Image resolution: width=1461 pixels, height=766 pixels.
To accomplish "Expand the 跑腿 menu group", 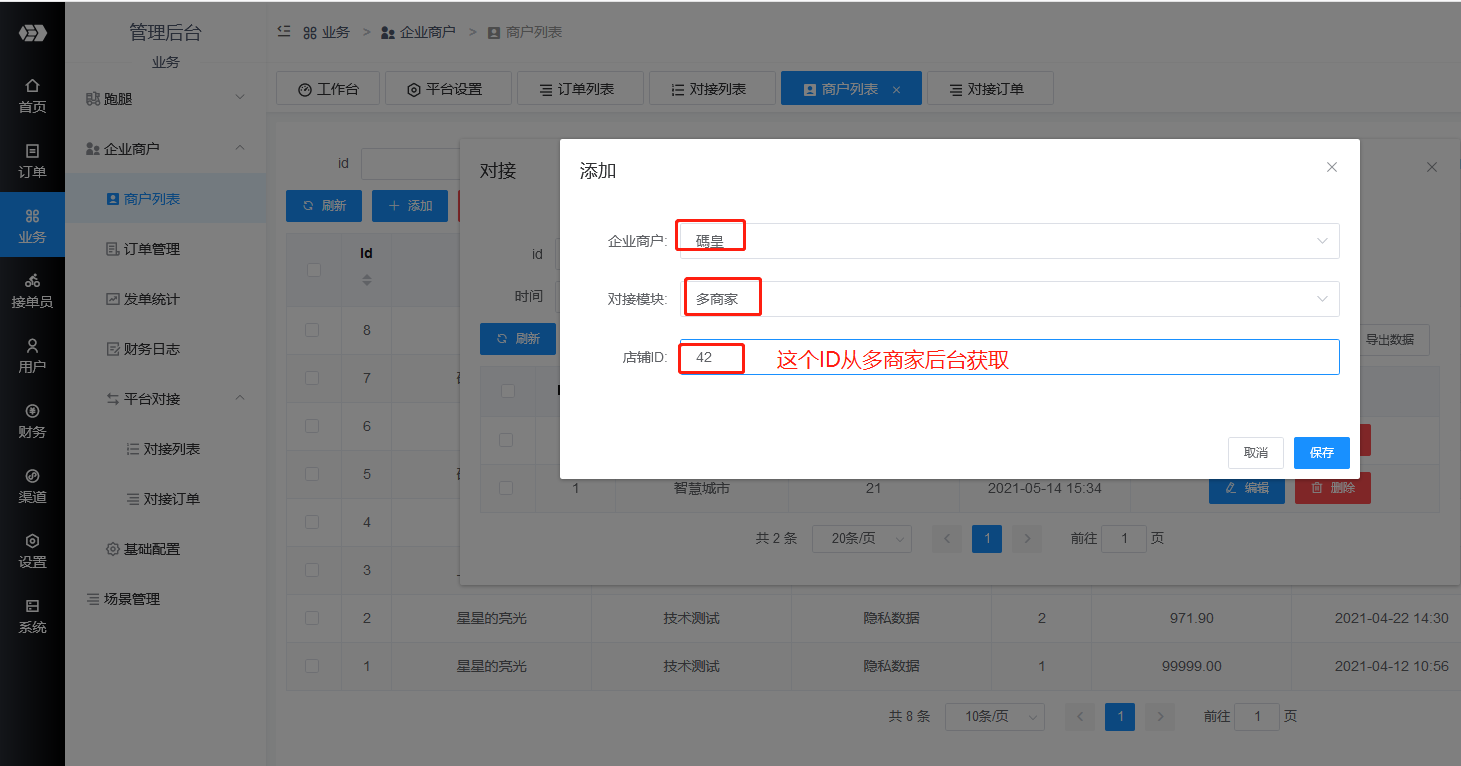I will coord(166,98).
